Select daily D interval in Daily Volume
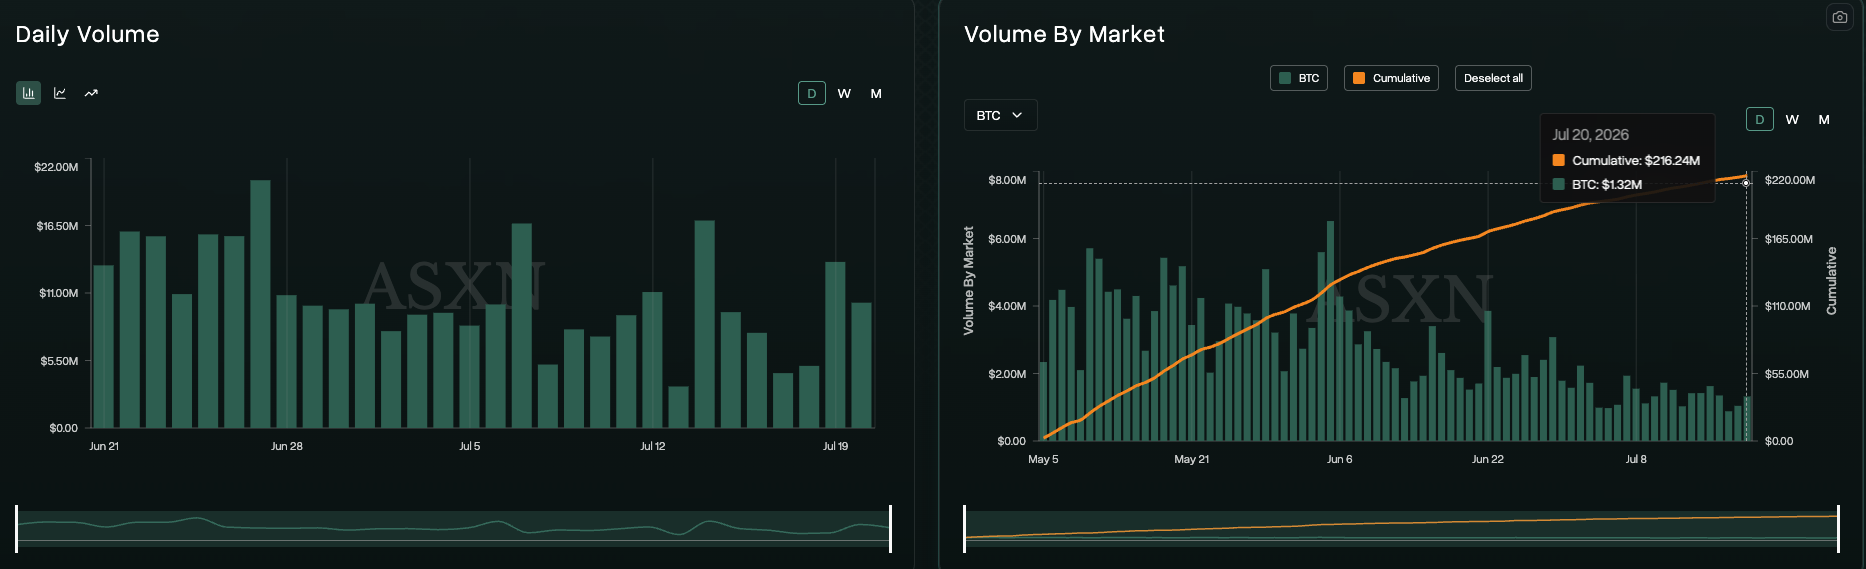The image size is (1866, 569). 812,93
